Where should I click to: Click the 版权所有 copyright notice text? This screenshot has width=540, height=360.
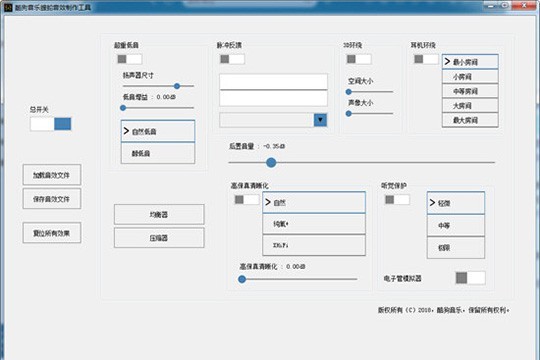[x=443, y=310]
